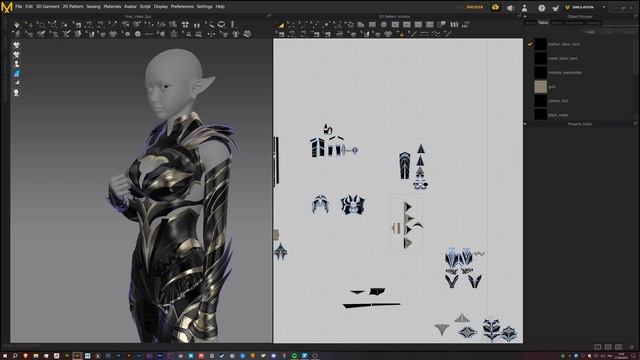Open the Script menu

pyautogui.click(x=145, y=7)
